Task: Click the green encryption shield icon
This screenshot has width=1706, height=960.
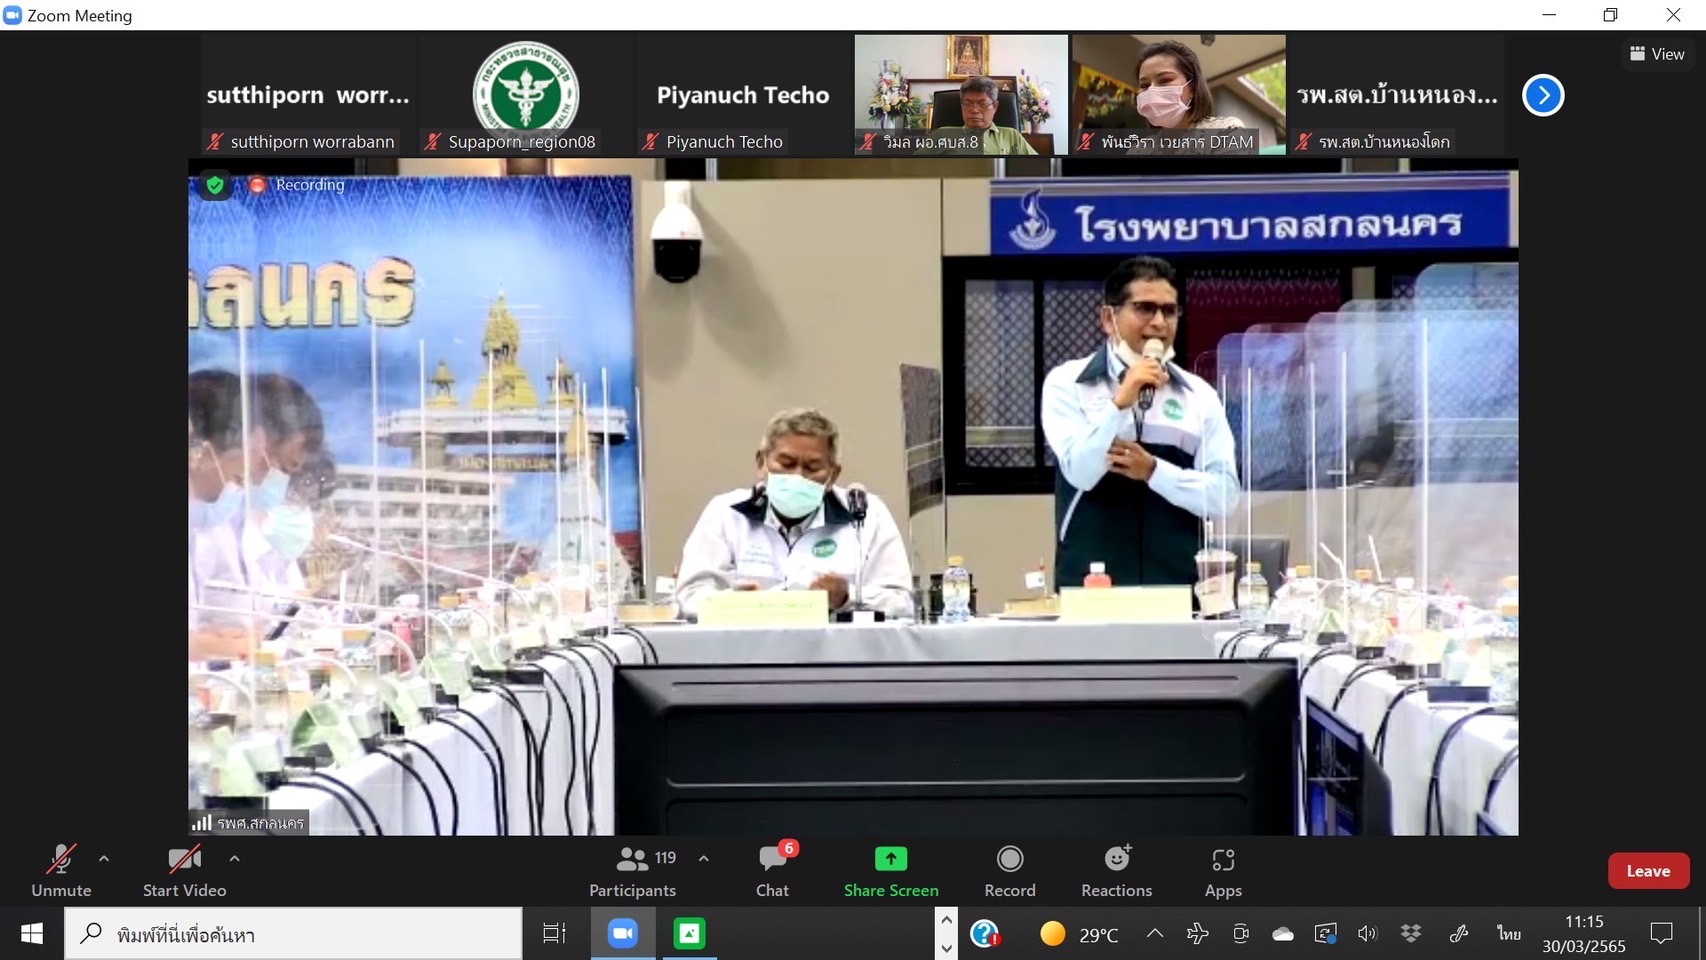Action: [x=215, y=185]
